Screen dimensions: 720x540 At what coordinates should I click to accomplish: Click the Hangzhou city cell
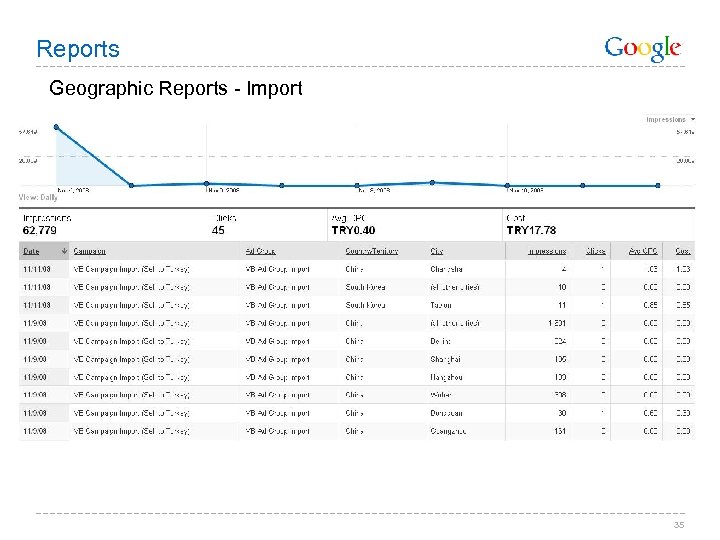tap(446, 377)
